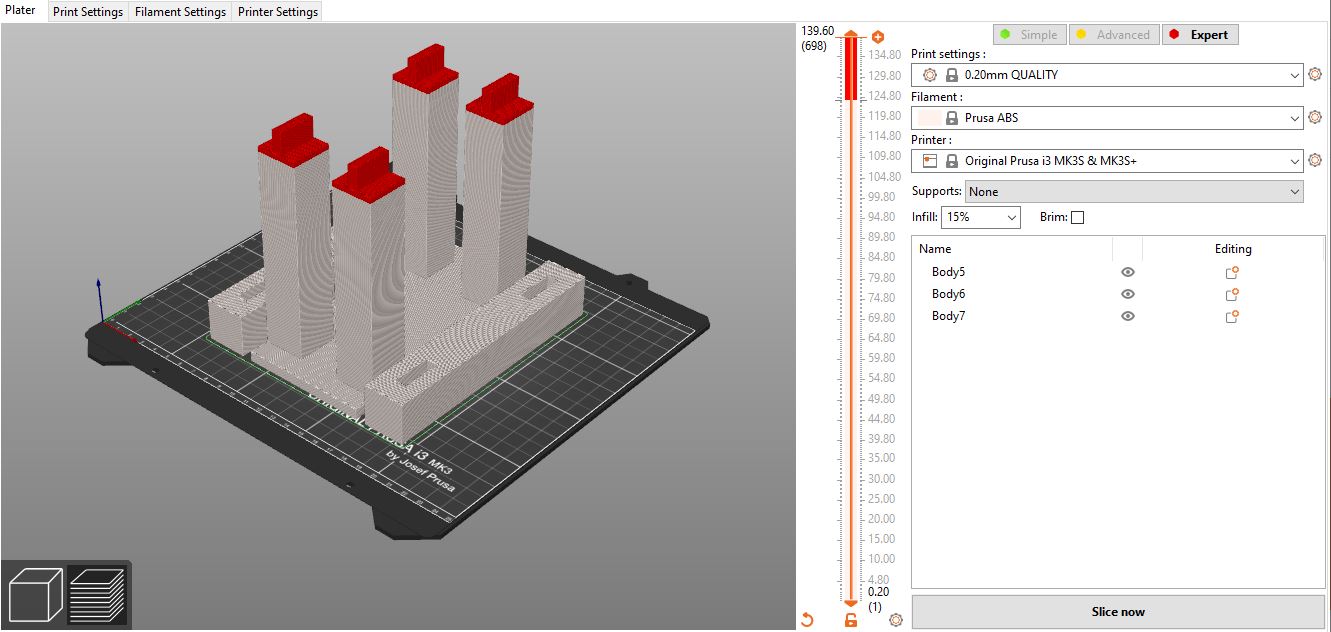Open layer slider settings gear icon
Image resolution: width=1331 pixels, height=632 pixels.
pos(895,620)
